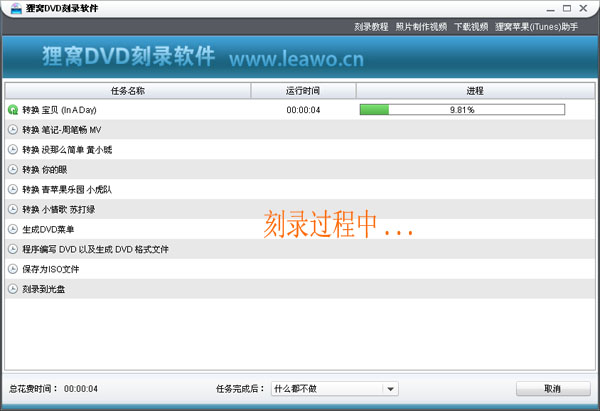Image resolution: width=600 pixels, height=411 pixels.
Task: Click the clock icon beside 转换 小情歌 苏打绿
Action: point(13,209)
